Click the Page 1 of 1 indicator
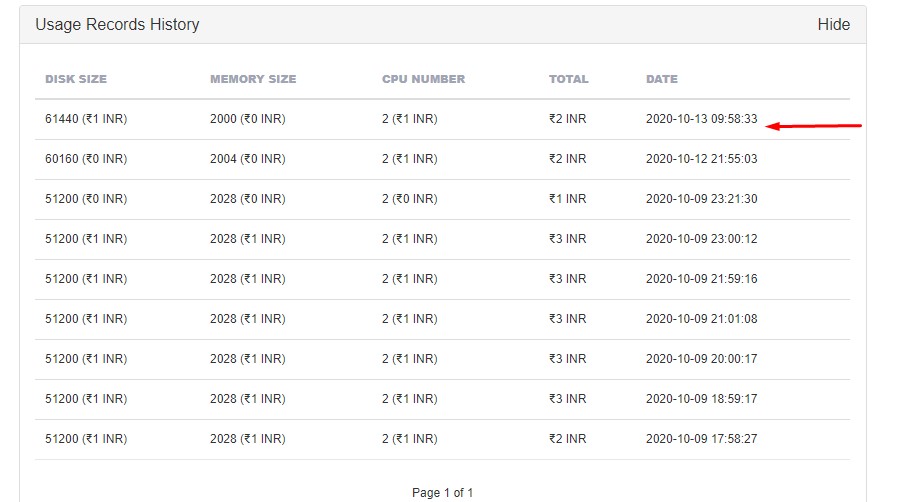The height and width of the screenshot is (502, 907). point(442,493)
